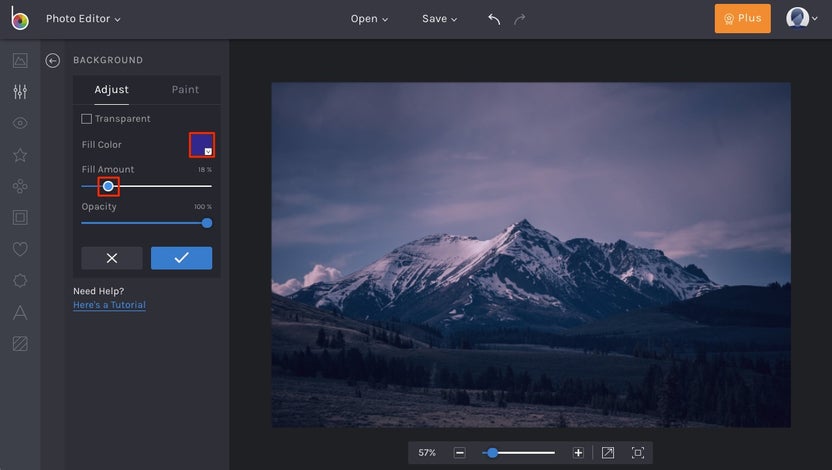Expand the Open dropdown menu

coord(369,19)
